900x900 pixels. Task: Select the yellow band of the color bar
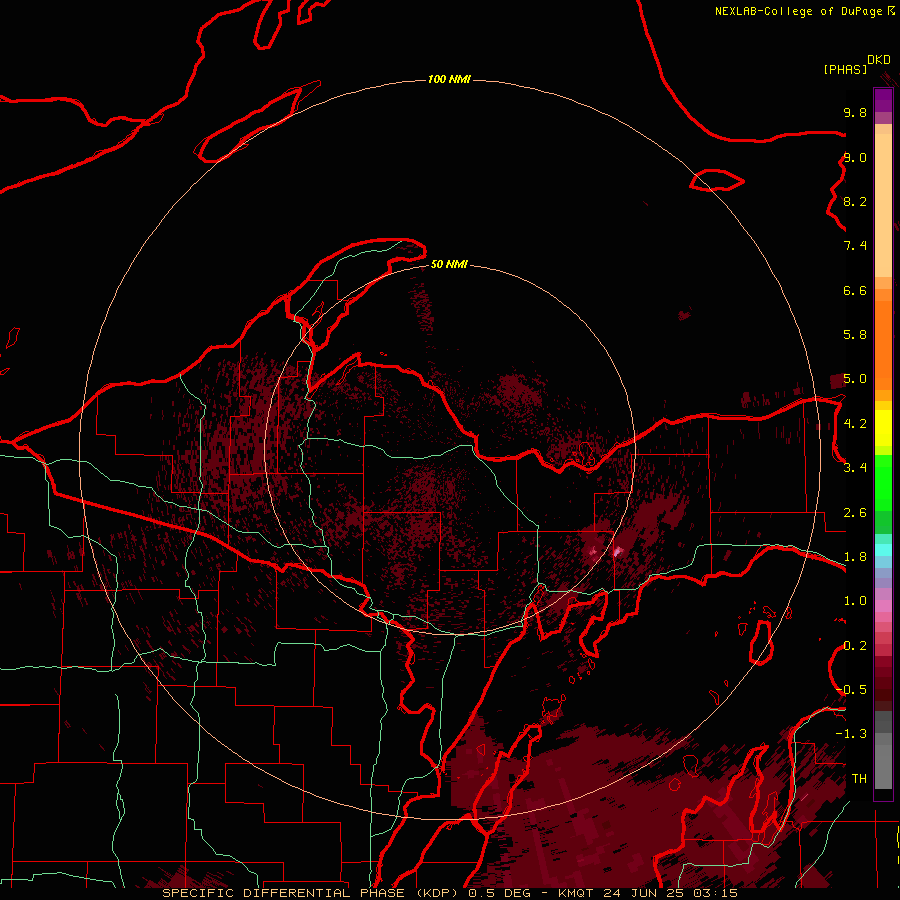(x=883, y=428)
